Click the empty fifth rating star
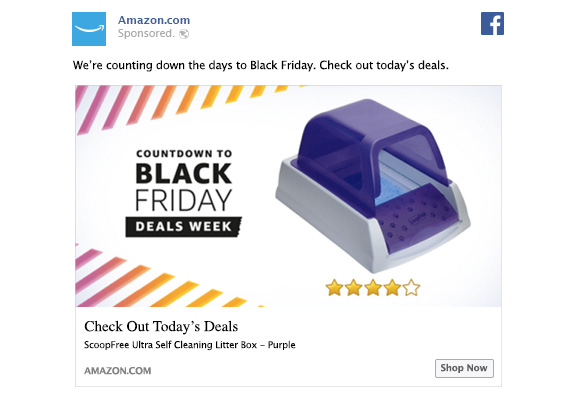This screenshot has height=406, width=580. [x=411, y=288]
